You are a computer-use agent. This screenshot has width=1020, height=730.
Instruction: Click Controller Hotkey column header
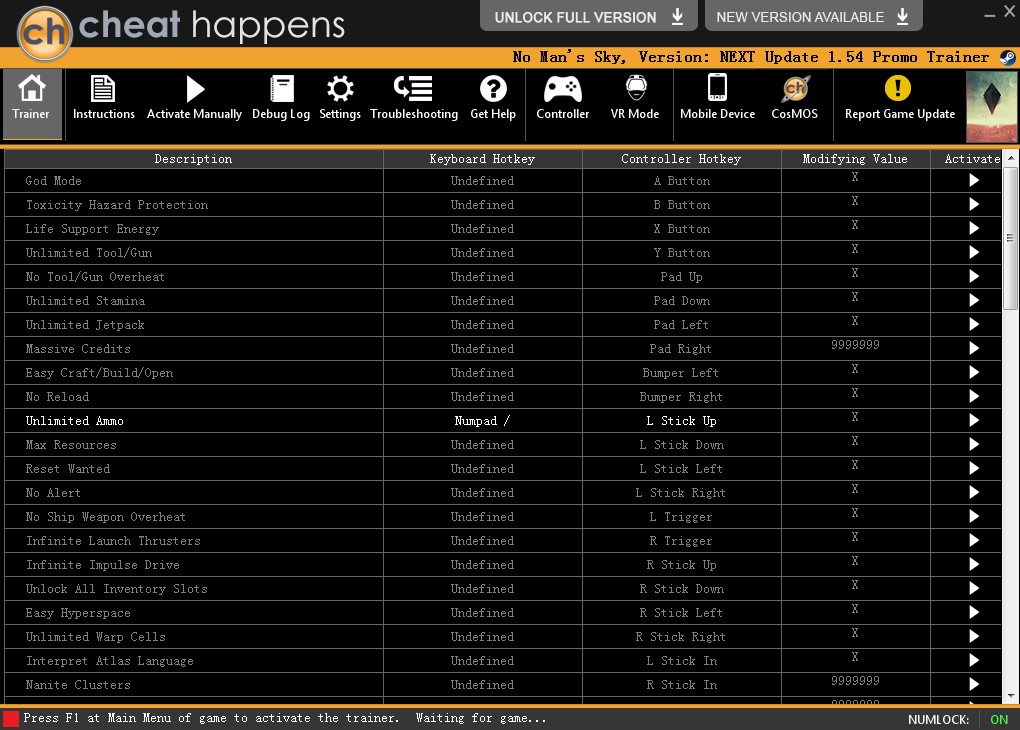pos(681,159)
